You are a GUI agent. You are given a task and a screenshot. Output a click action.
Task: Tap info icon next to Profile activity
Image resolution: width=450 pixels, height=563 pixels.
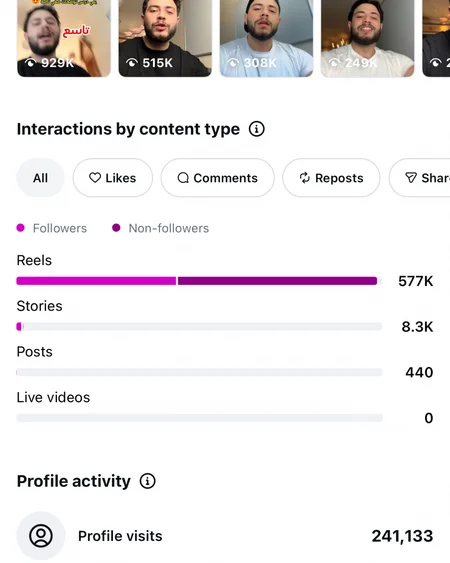click(147, 481)
